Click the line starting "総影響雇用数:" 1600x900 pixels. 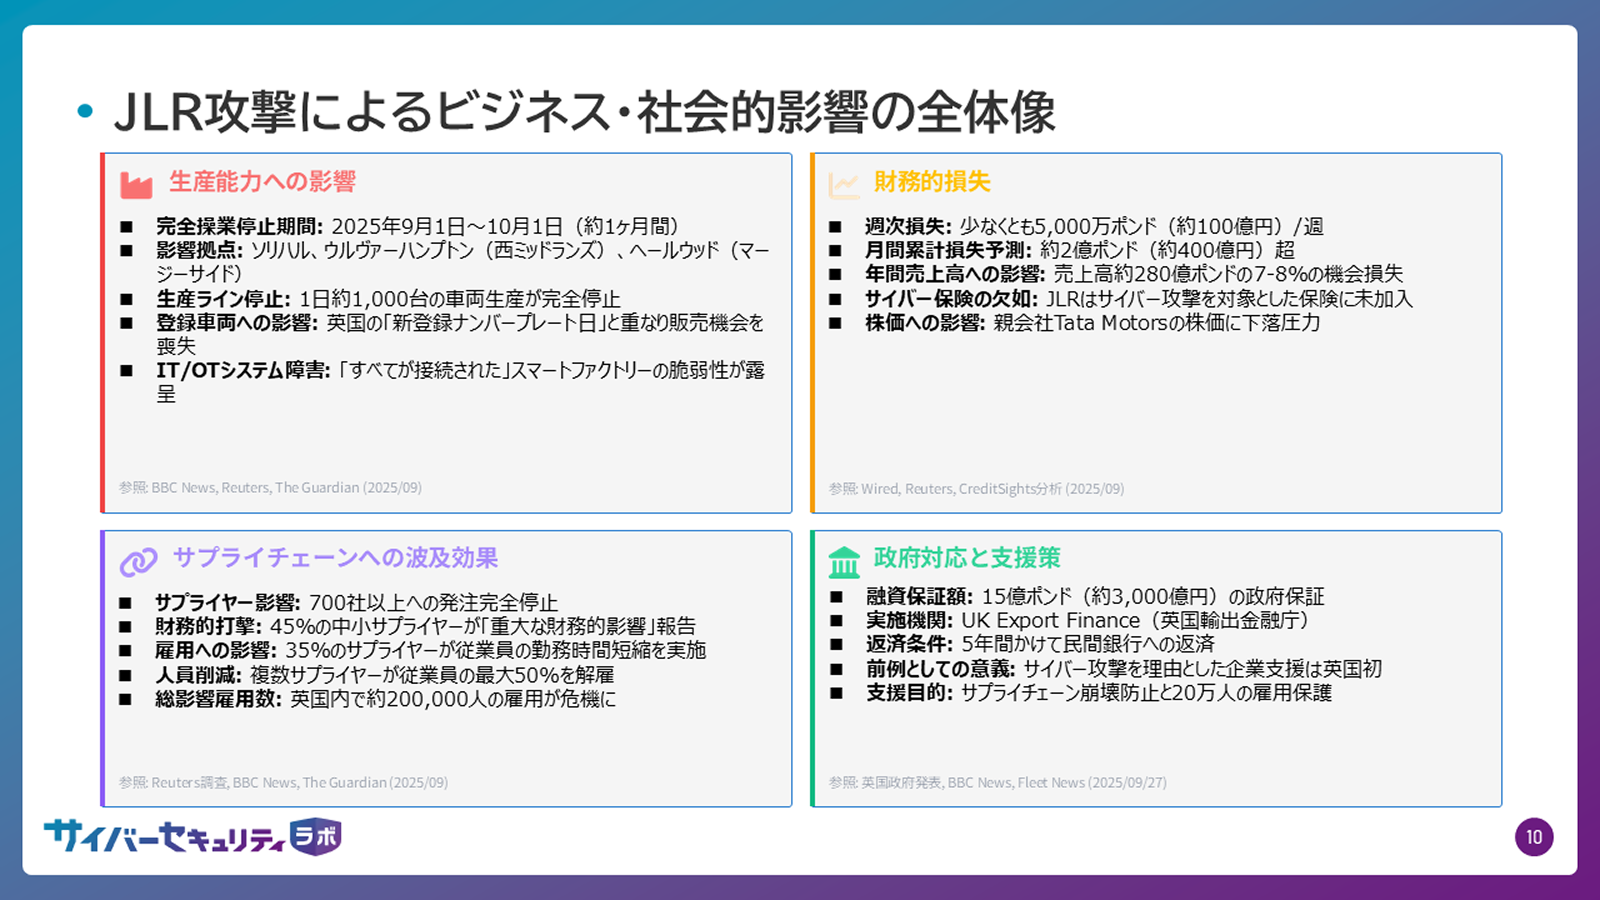coord(385,698)
